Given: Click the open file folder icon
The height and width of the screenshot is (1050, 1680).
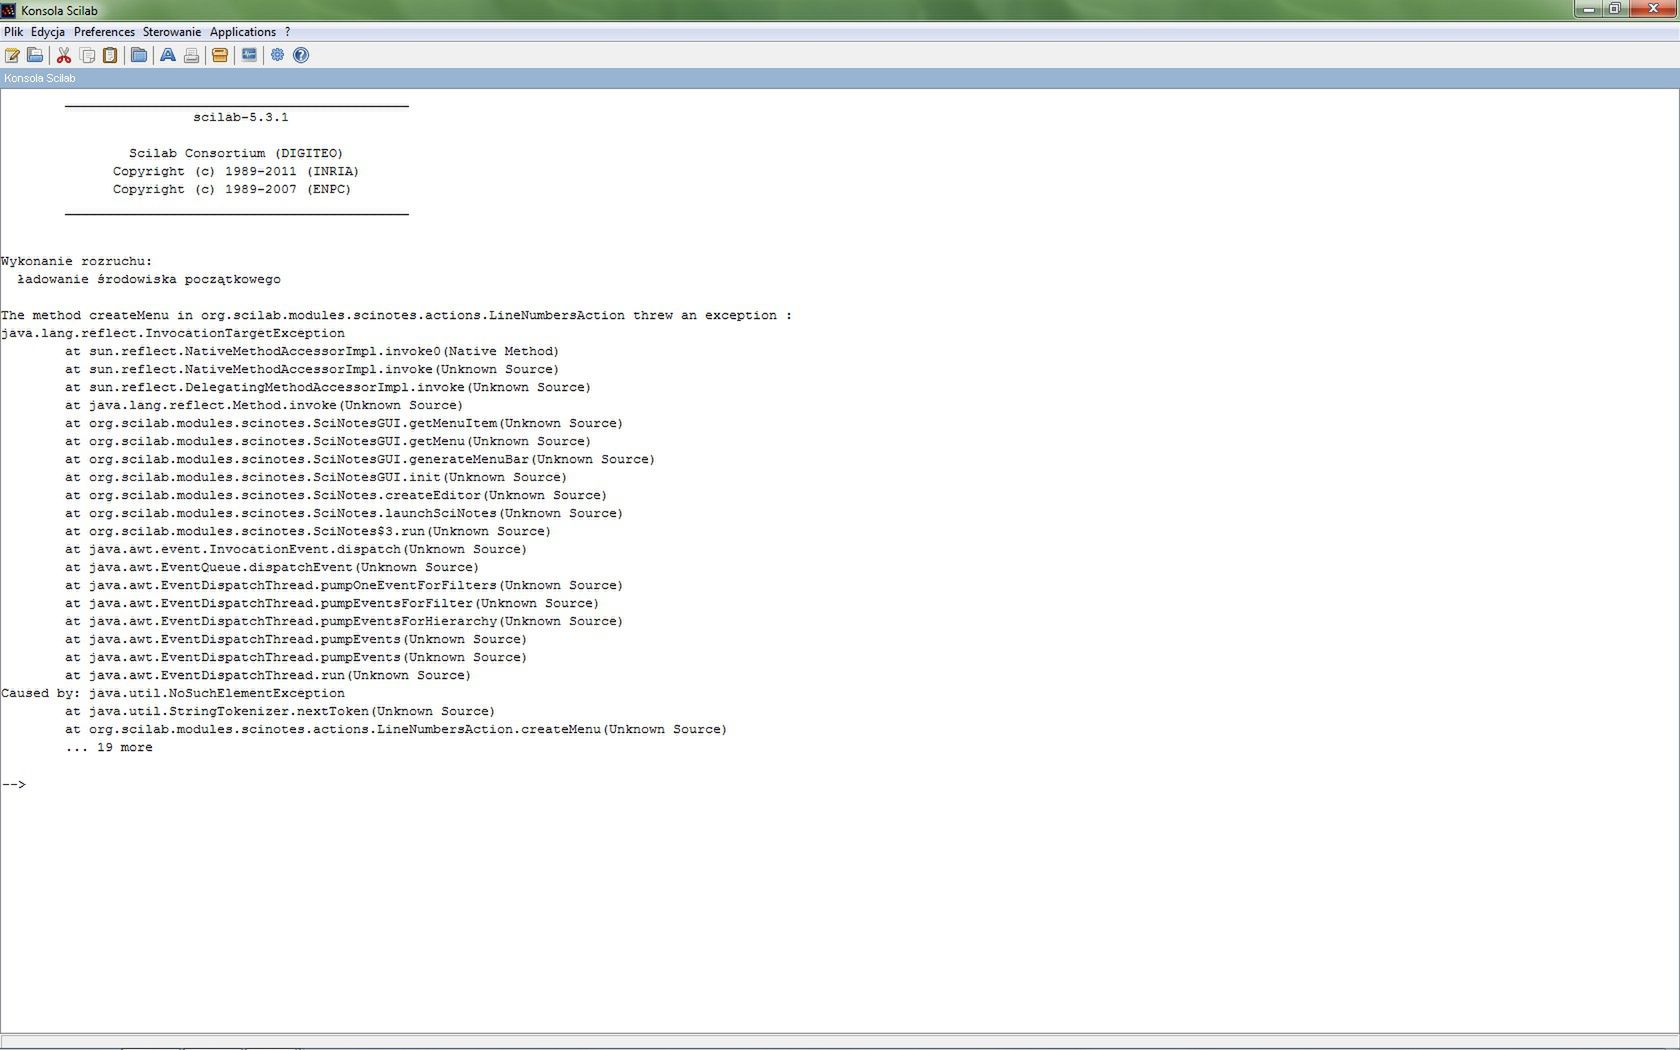Looking at the screenshot, I should [35, 55].
